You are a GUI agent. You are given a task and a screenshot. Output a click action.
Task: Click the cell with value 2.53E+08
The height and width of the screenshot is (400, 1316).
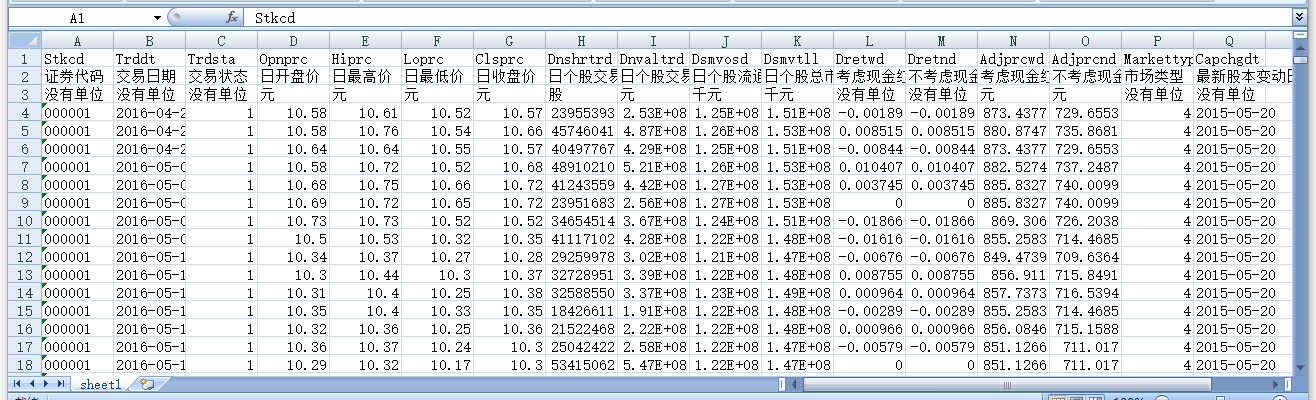pos(653,112)
